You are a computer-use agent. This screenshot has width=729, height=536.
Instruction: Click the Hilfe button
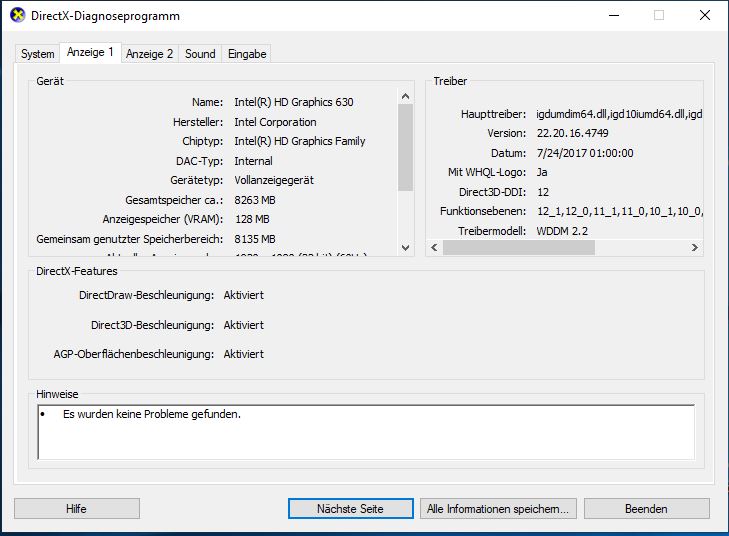(x=77, y=509)
